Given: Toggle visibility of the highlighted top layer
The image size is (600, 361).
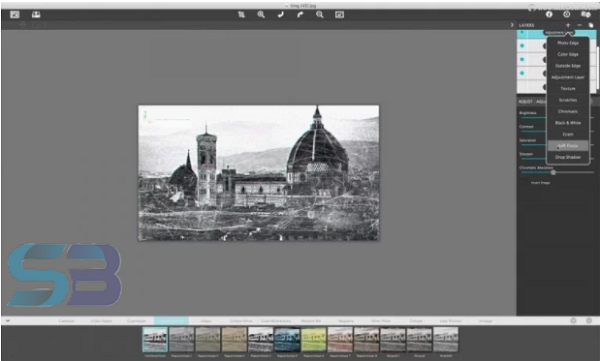Looking at the screenshot, I should tap(522, 33).
